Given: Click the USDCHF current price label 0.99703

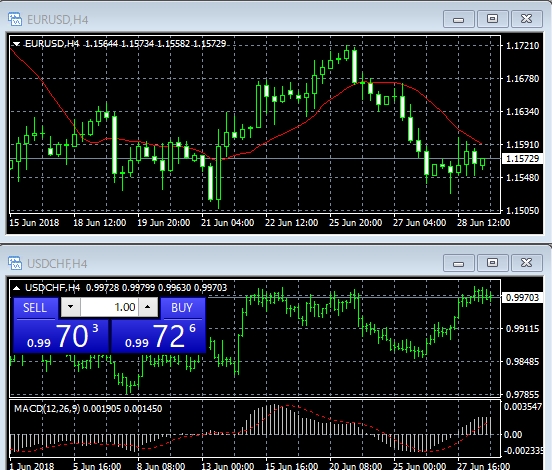Looking at the screenshot, I should tap(522, 297).
